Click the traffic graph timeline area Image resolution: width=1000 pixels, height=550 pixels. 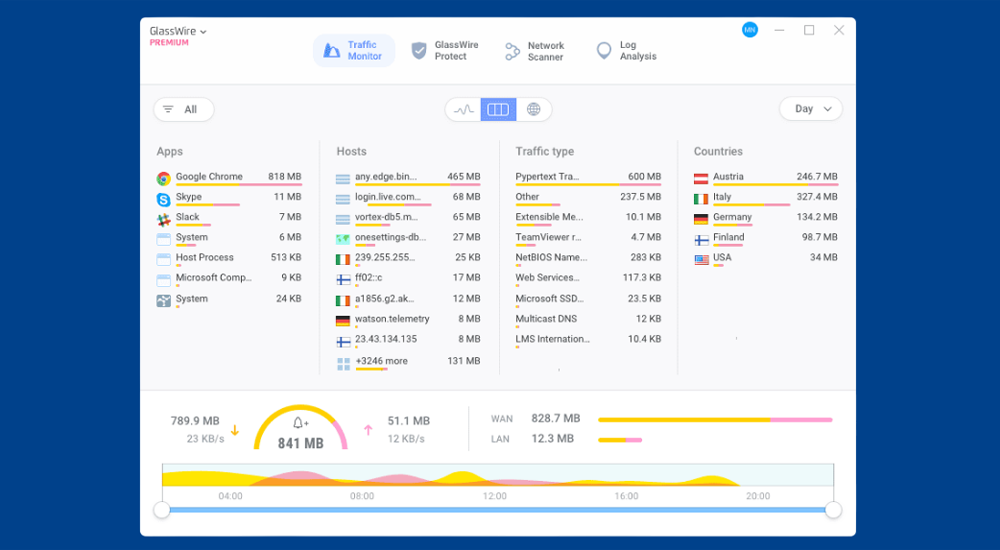point(497,476)
